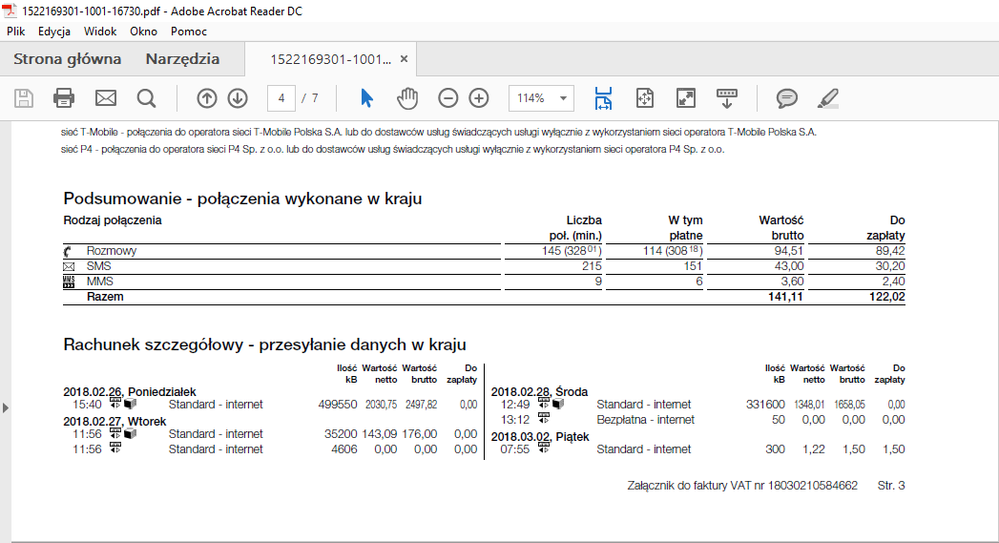Click the page number input field
Screen dimensions: 999x543
tap(282, 98)
